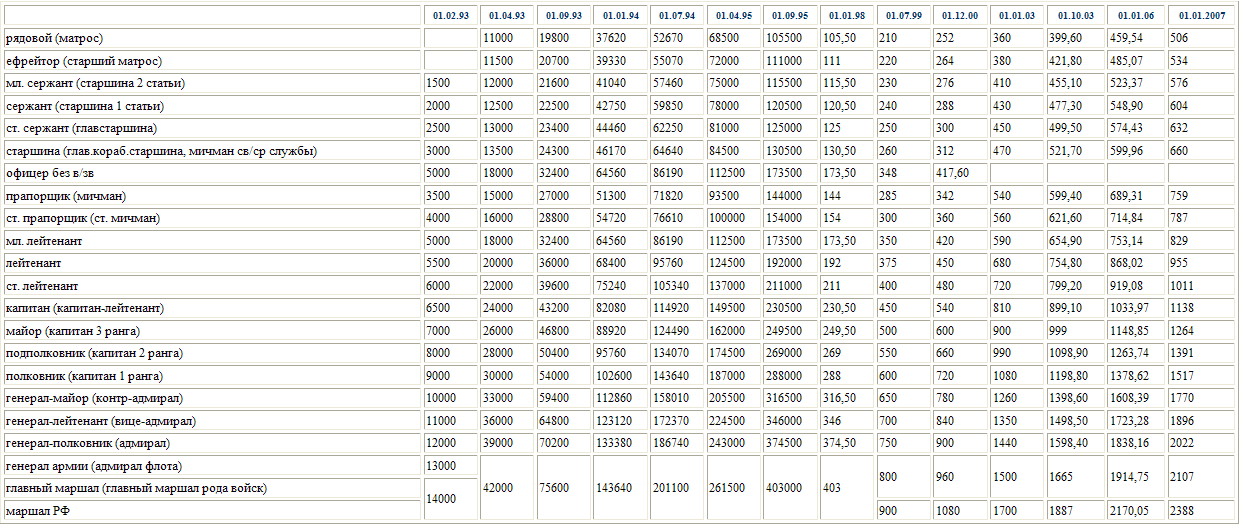Viewport: 1243px width, 529px height.
Task: Select the 01.09.95 column header
Action: 792,16
